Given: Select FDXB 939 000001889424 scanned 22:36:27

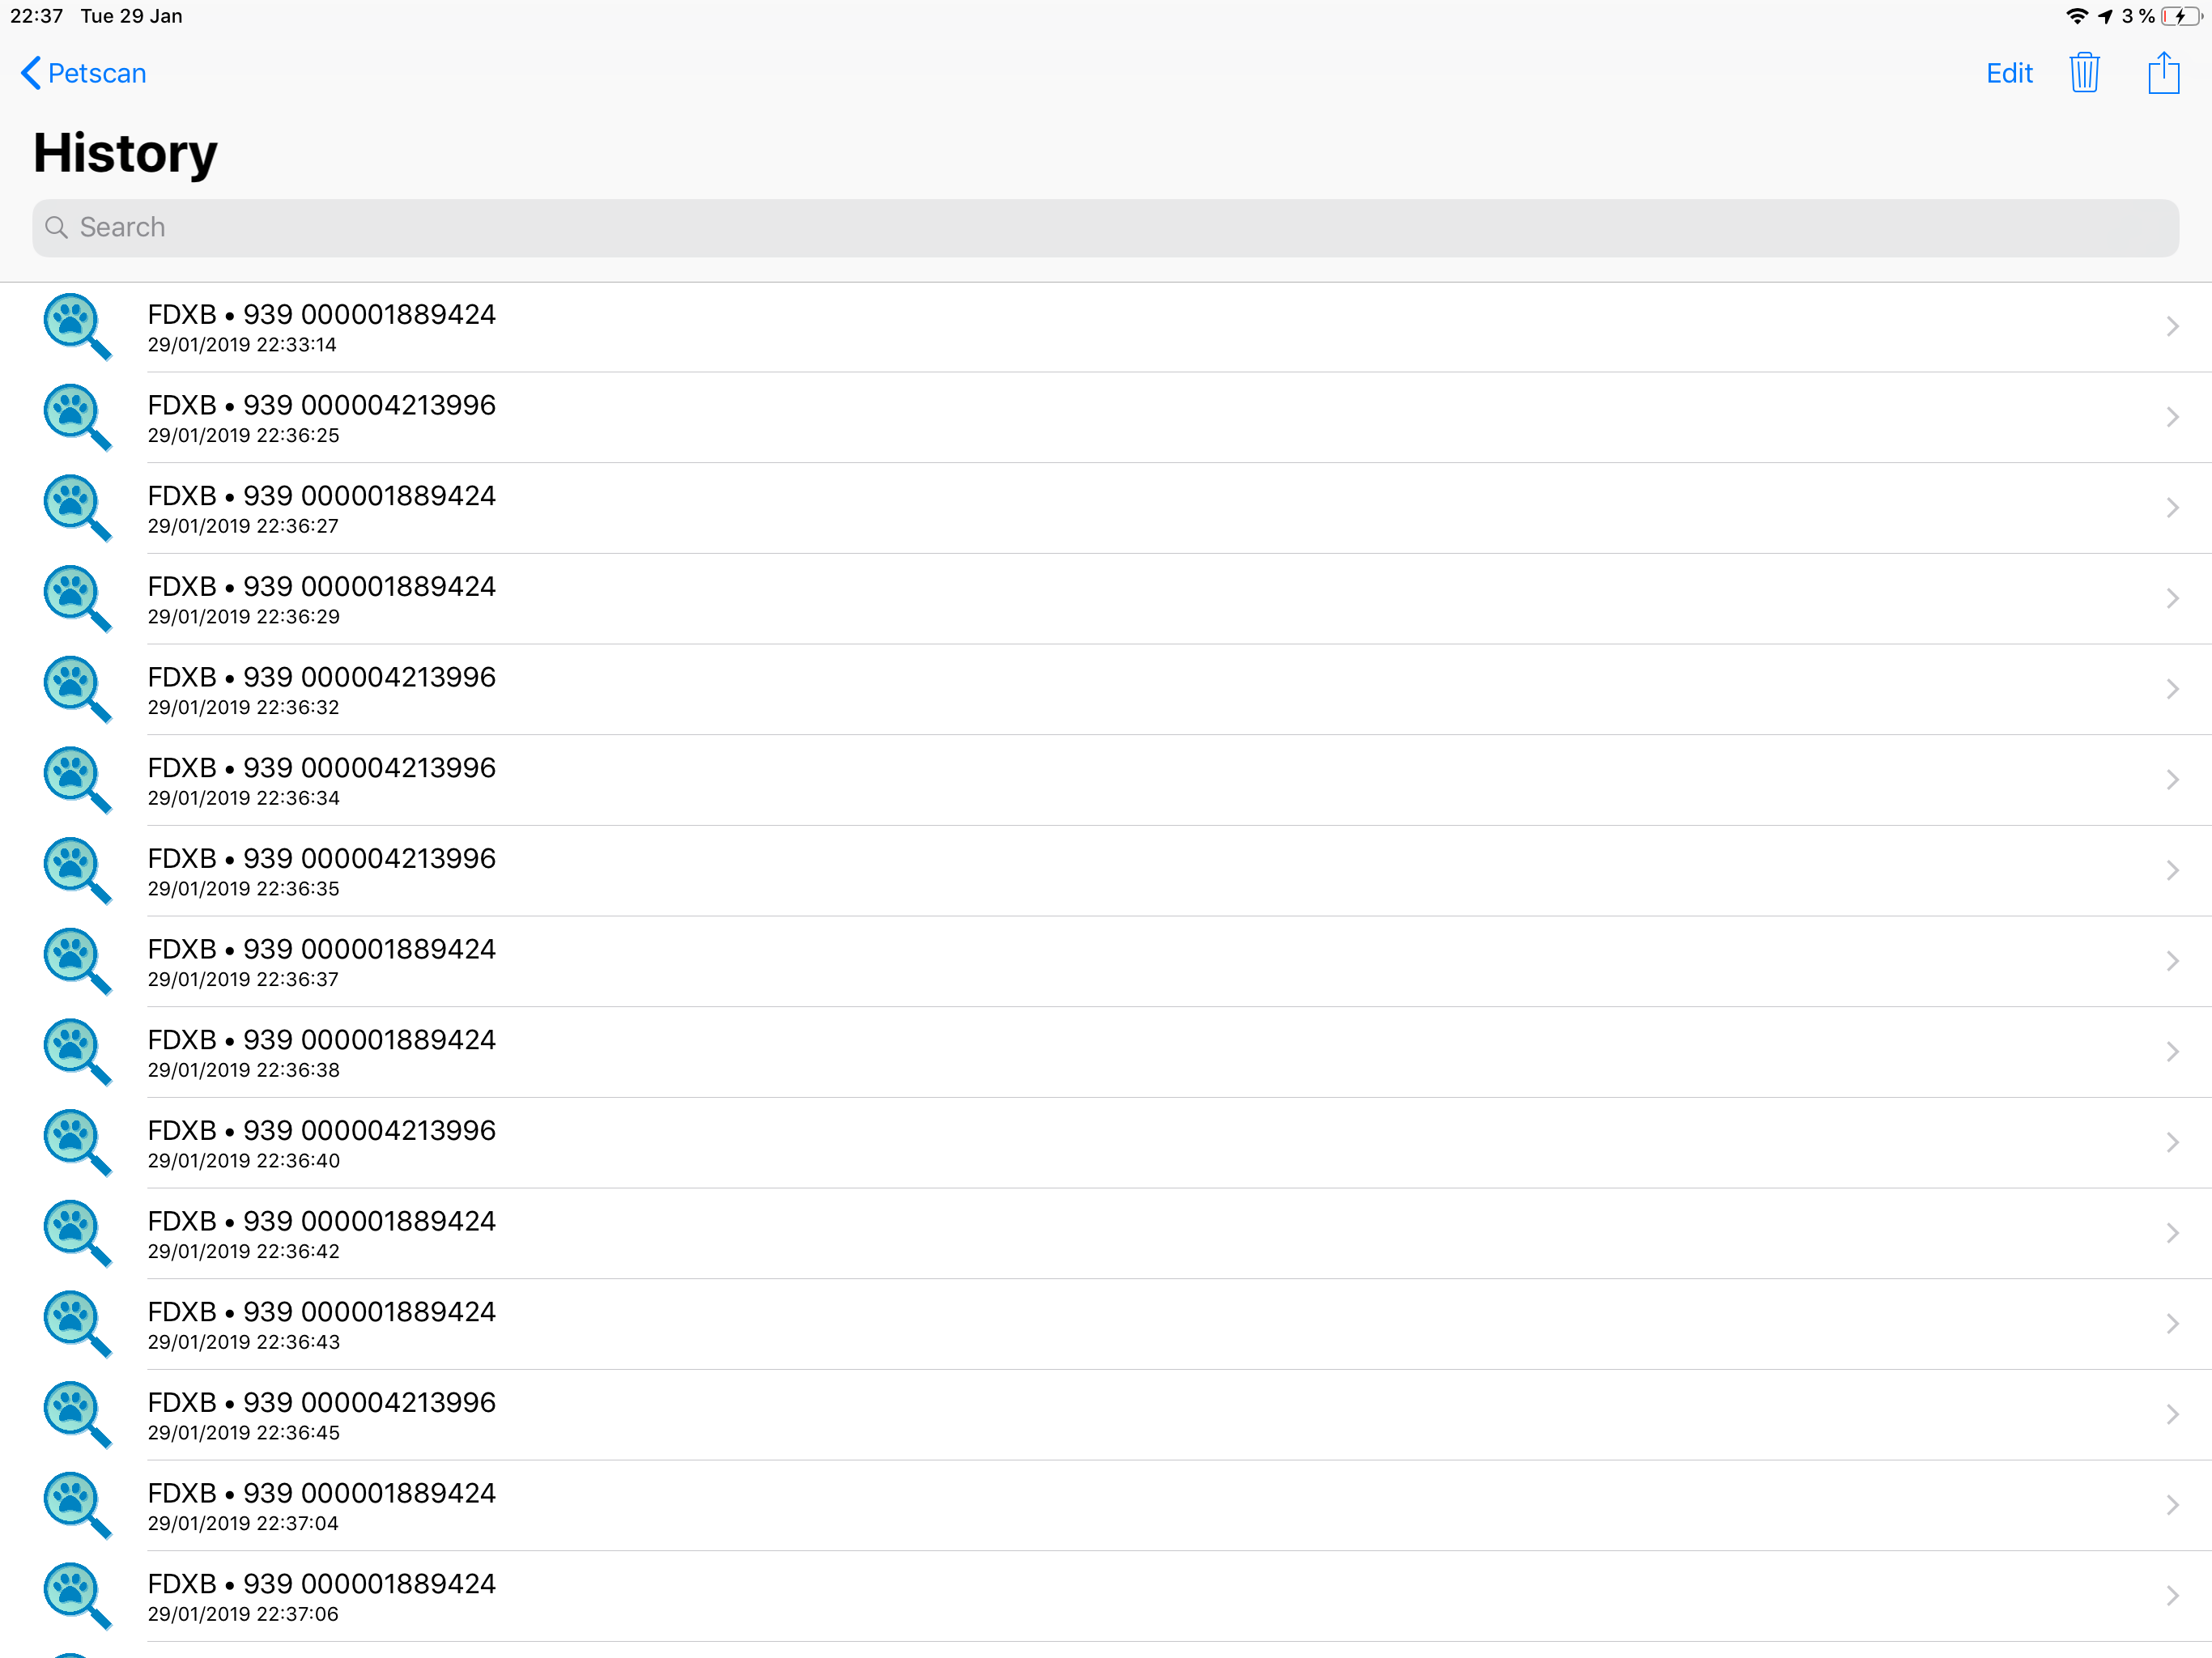Looking at the screenshot, I should pyautogui.click(x=1106, y=508).
